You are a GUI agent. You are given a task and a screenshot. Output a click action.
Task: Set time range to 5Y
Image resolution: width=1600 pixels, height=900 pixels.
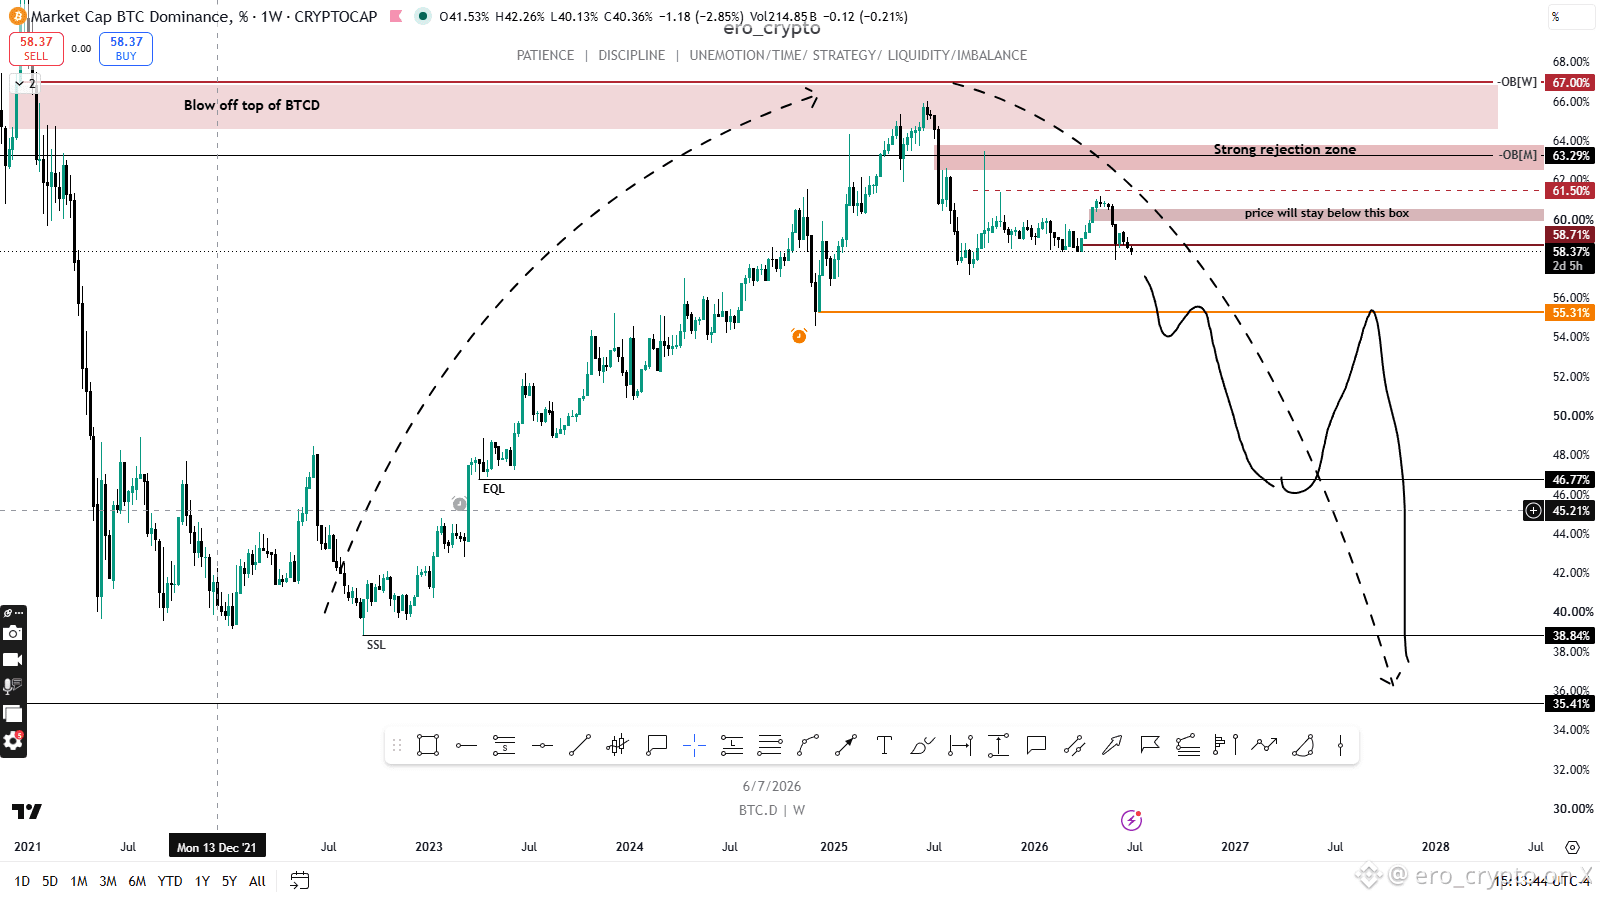coord(229,881)
